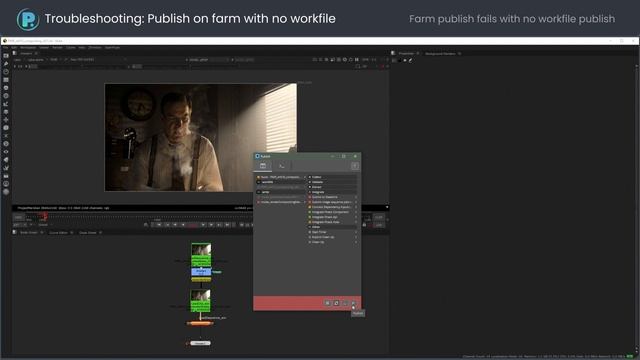Open the Workspace menu in Nuke
The height and width of the screenshot is (360, 640).
click(x=28, y=48)
